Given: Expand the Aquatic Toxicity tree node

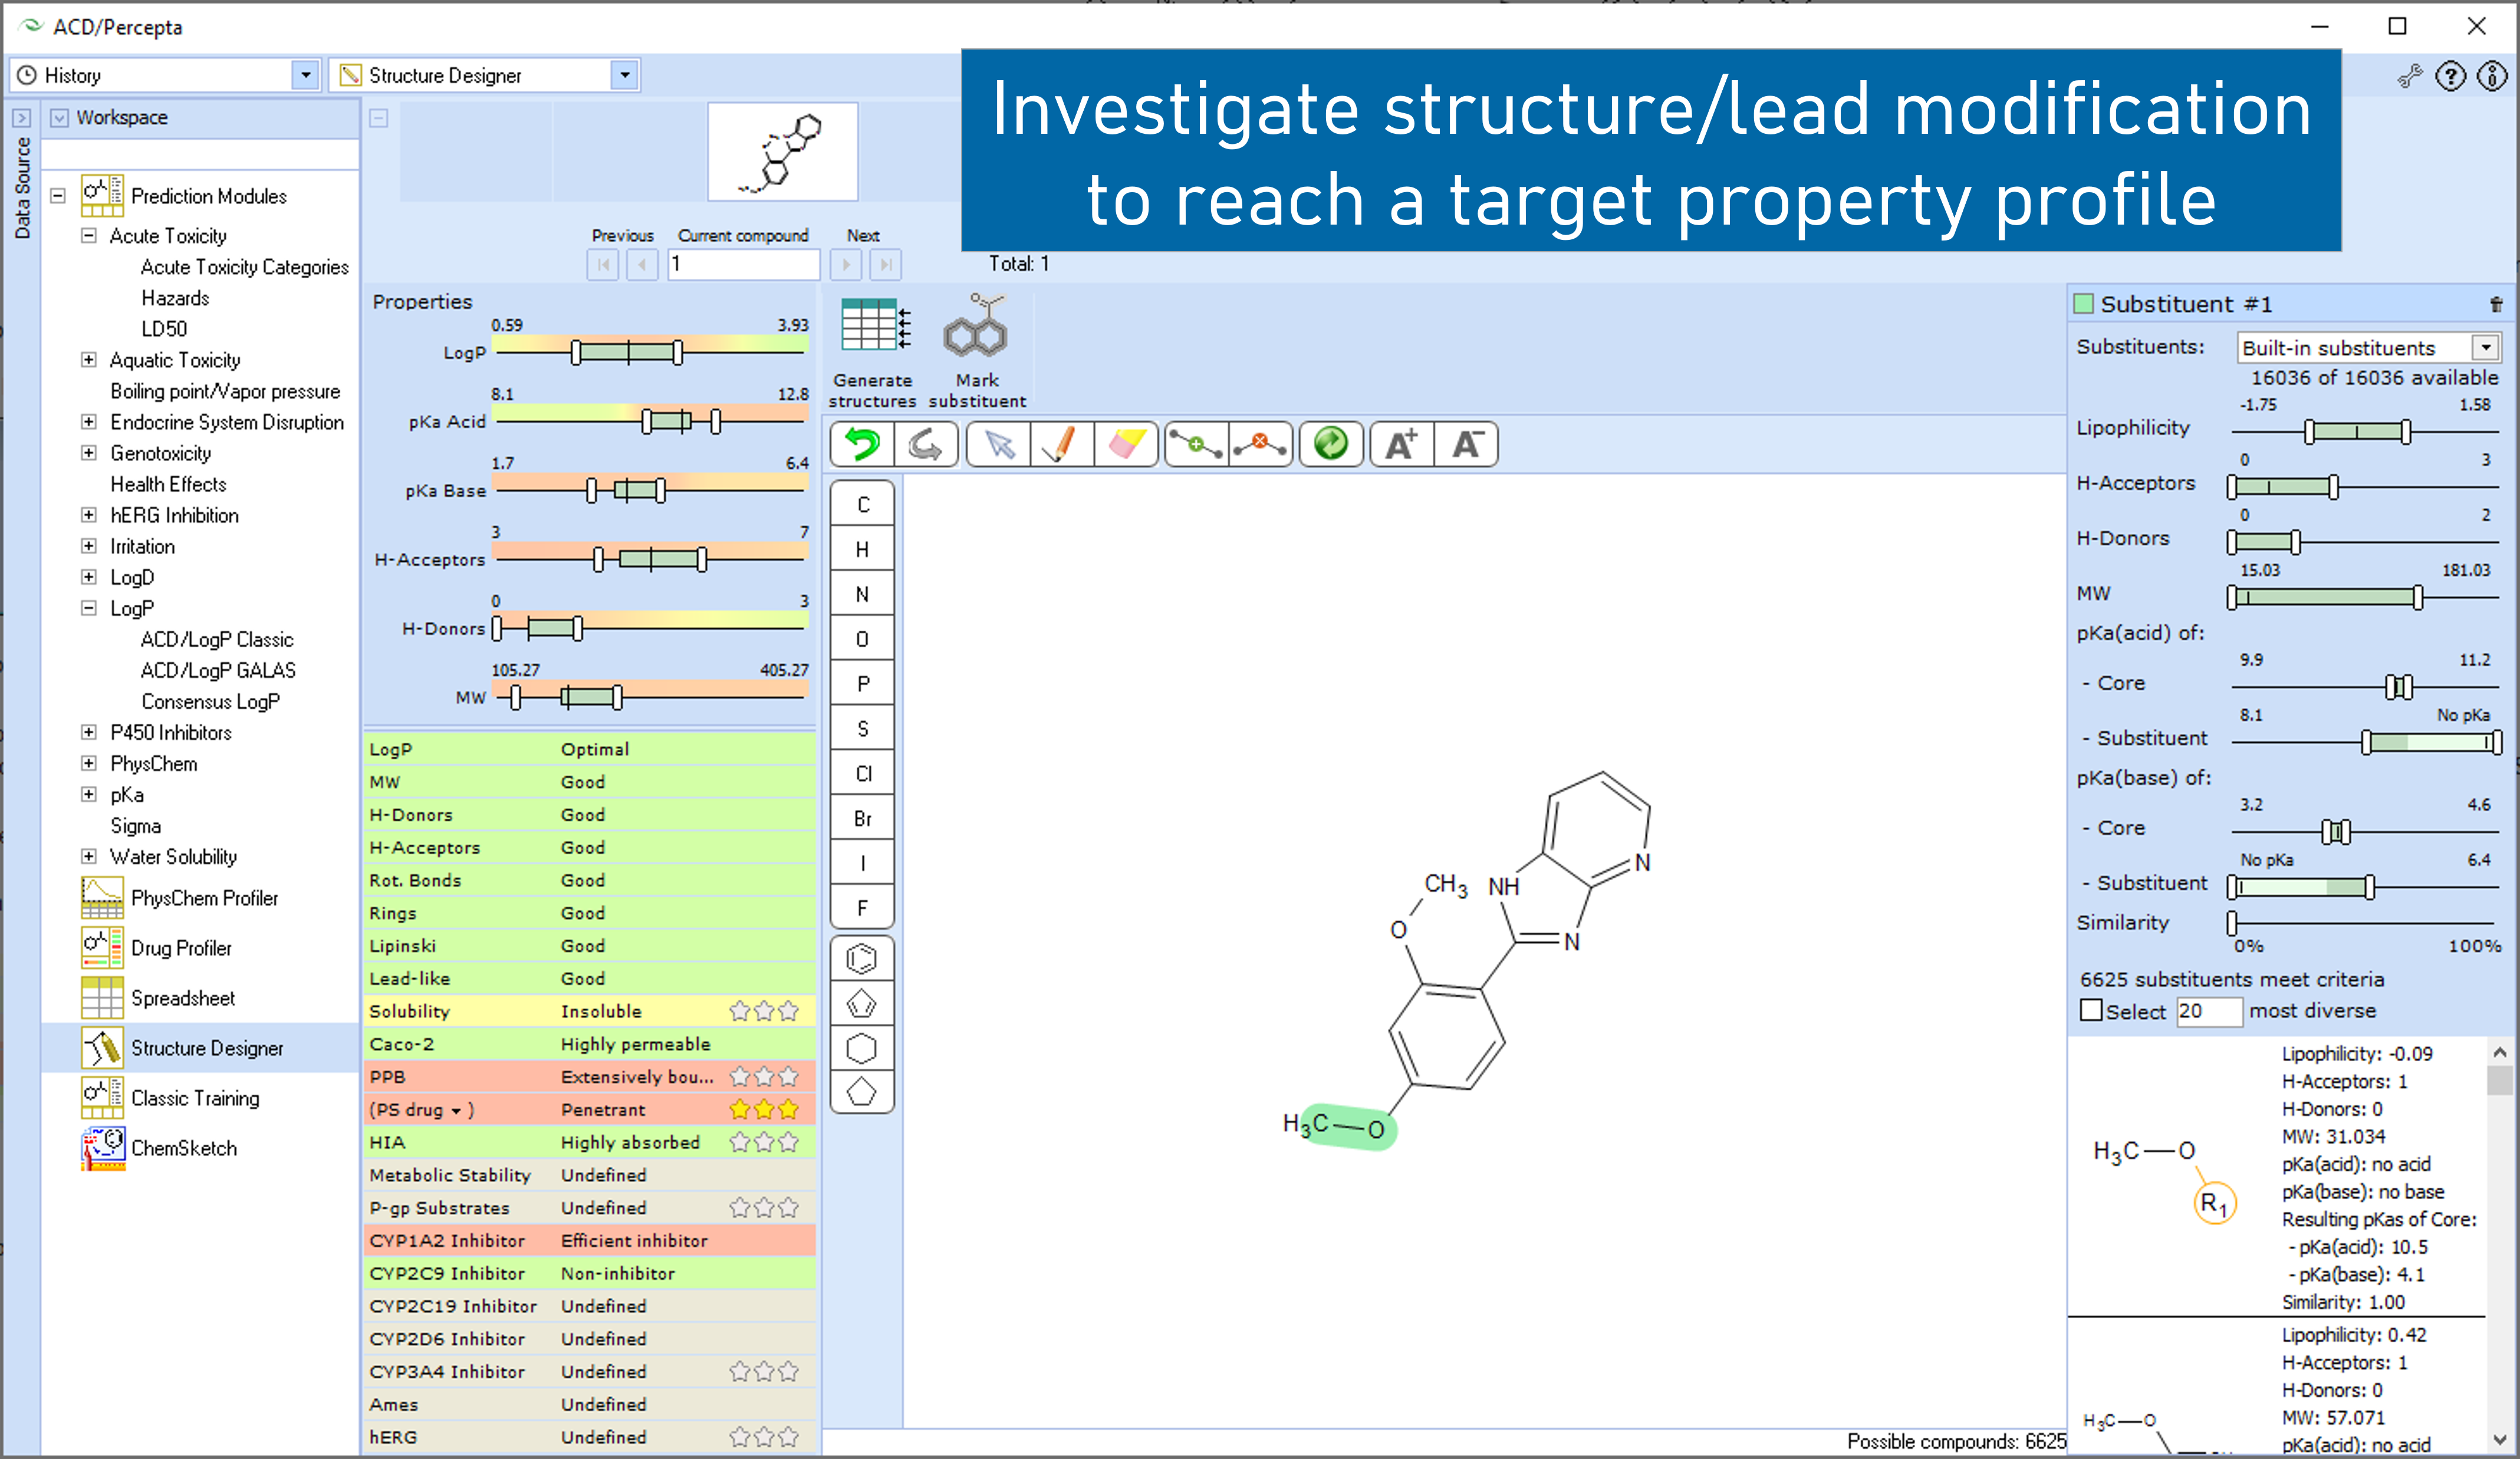Looking at the screenshot, I should click(89, 360).
